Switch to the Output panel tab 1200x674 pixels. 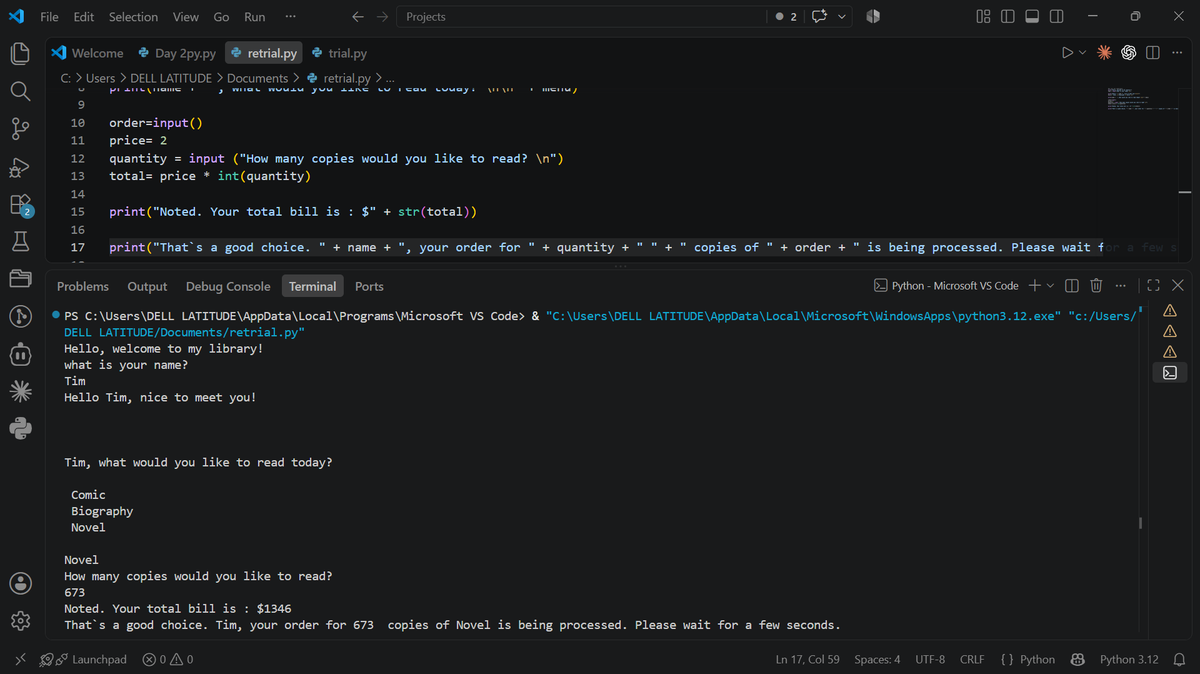147,286
